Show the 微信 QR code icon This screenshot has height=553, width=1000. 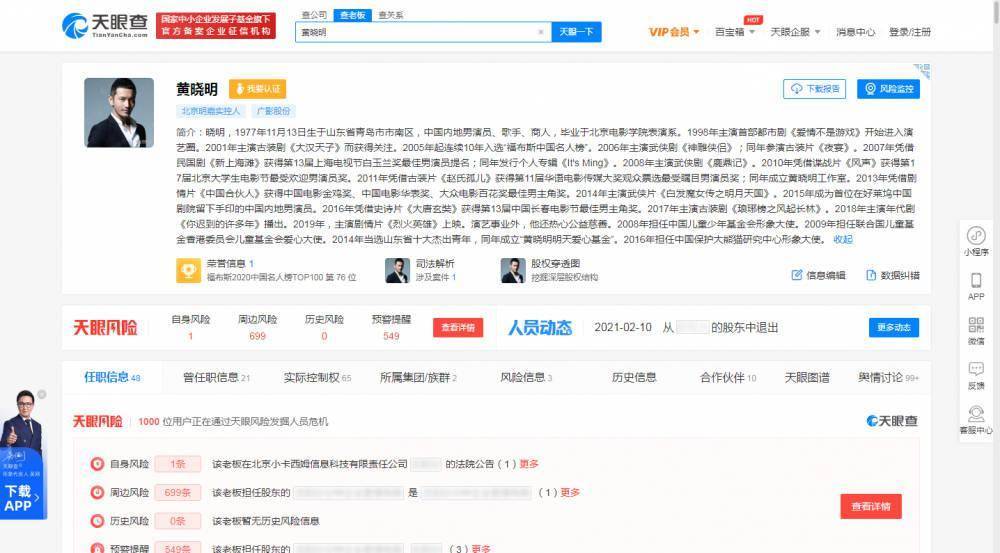(x=976, y=324)
